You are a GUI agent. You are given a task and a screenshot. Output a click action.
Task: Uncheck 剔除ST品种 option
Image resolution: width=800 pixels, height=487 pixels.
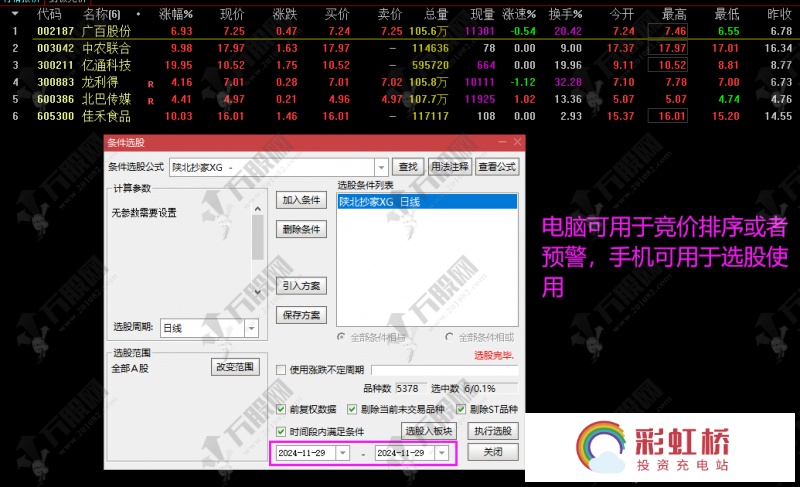coord(460,409)
